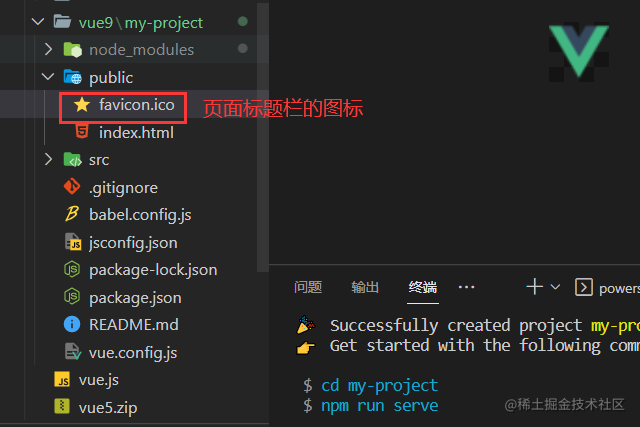Screen dimensions: 640x427
Task: Select the 终端 panel tab
Action: click(x=423, y=287)
